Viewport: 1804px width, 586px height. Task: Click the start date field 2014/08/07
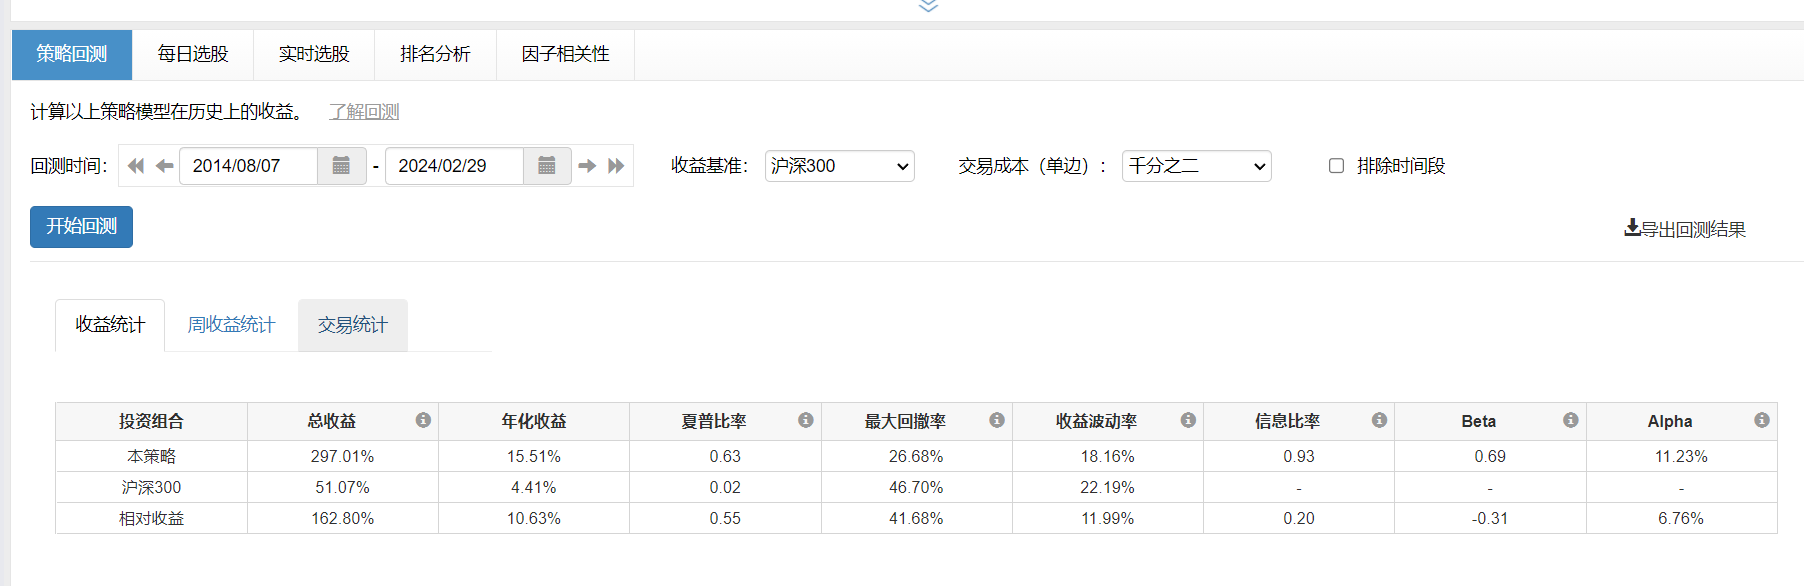[248, 166]
